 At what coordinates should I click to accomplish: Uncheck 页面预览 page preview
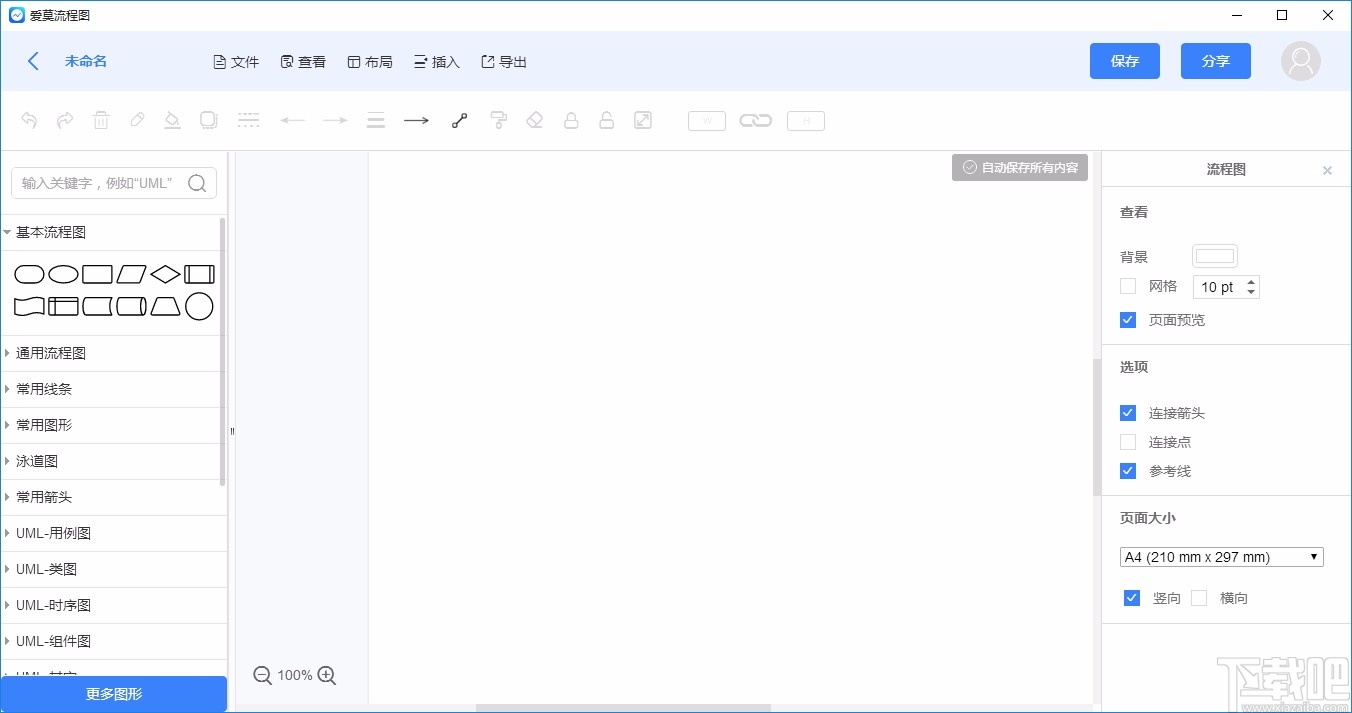click(1128, 320)
